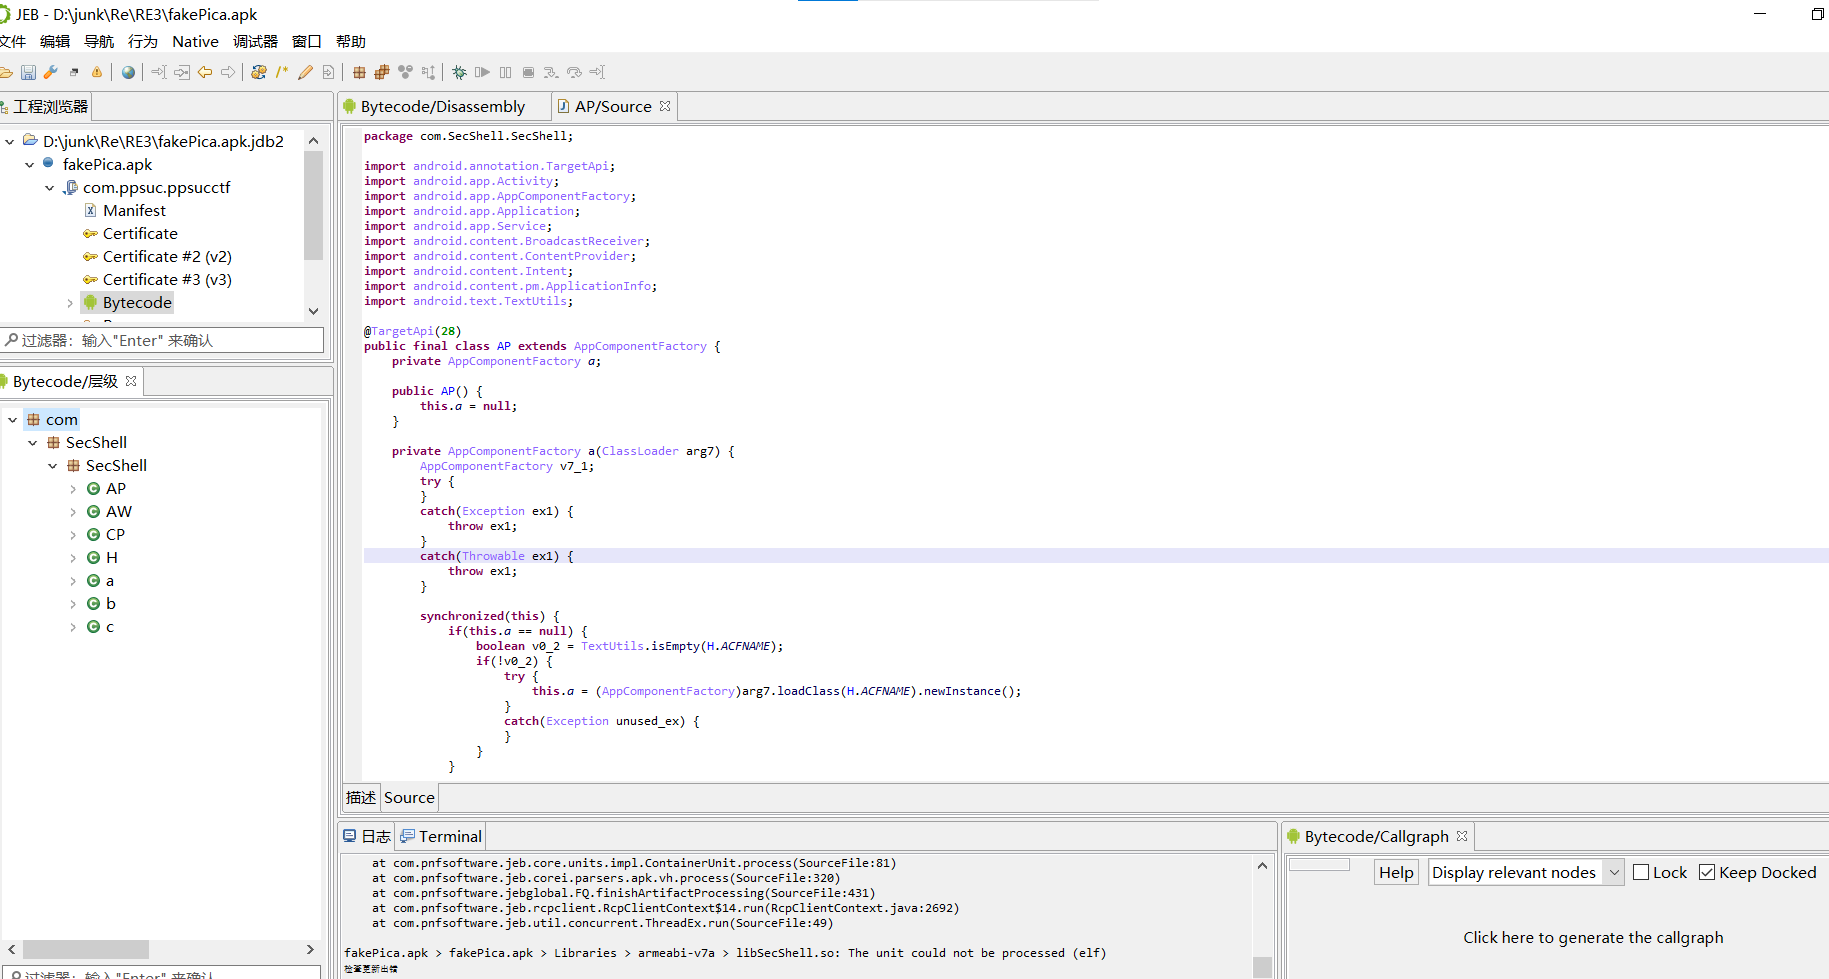Click the orange wrench toolbar icon
This screenshot has width=1829, height=979.
(x=50, y=72)
